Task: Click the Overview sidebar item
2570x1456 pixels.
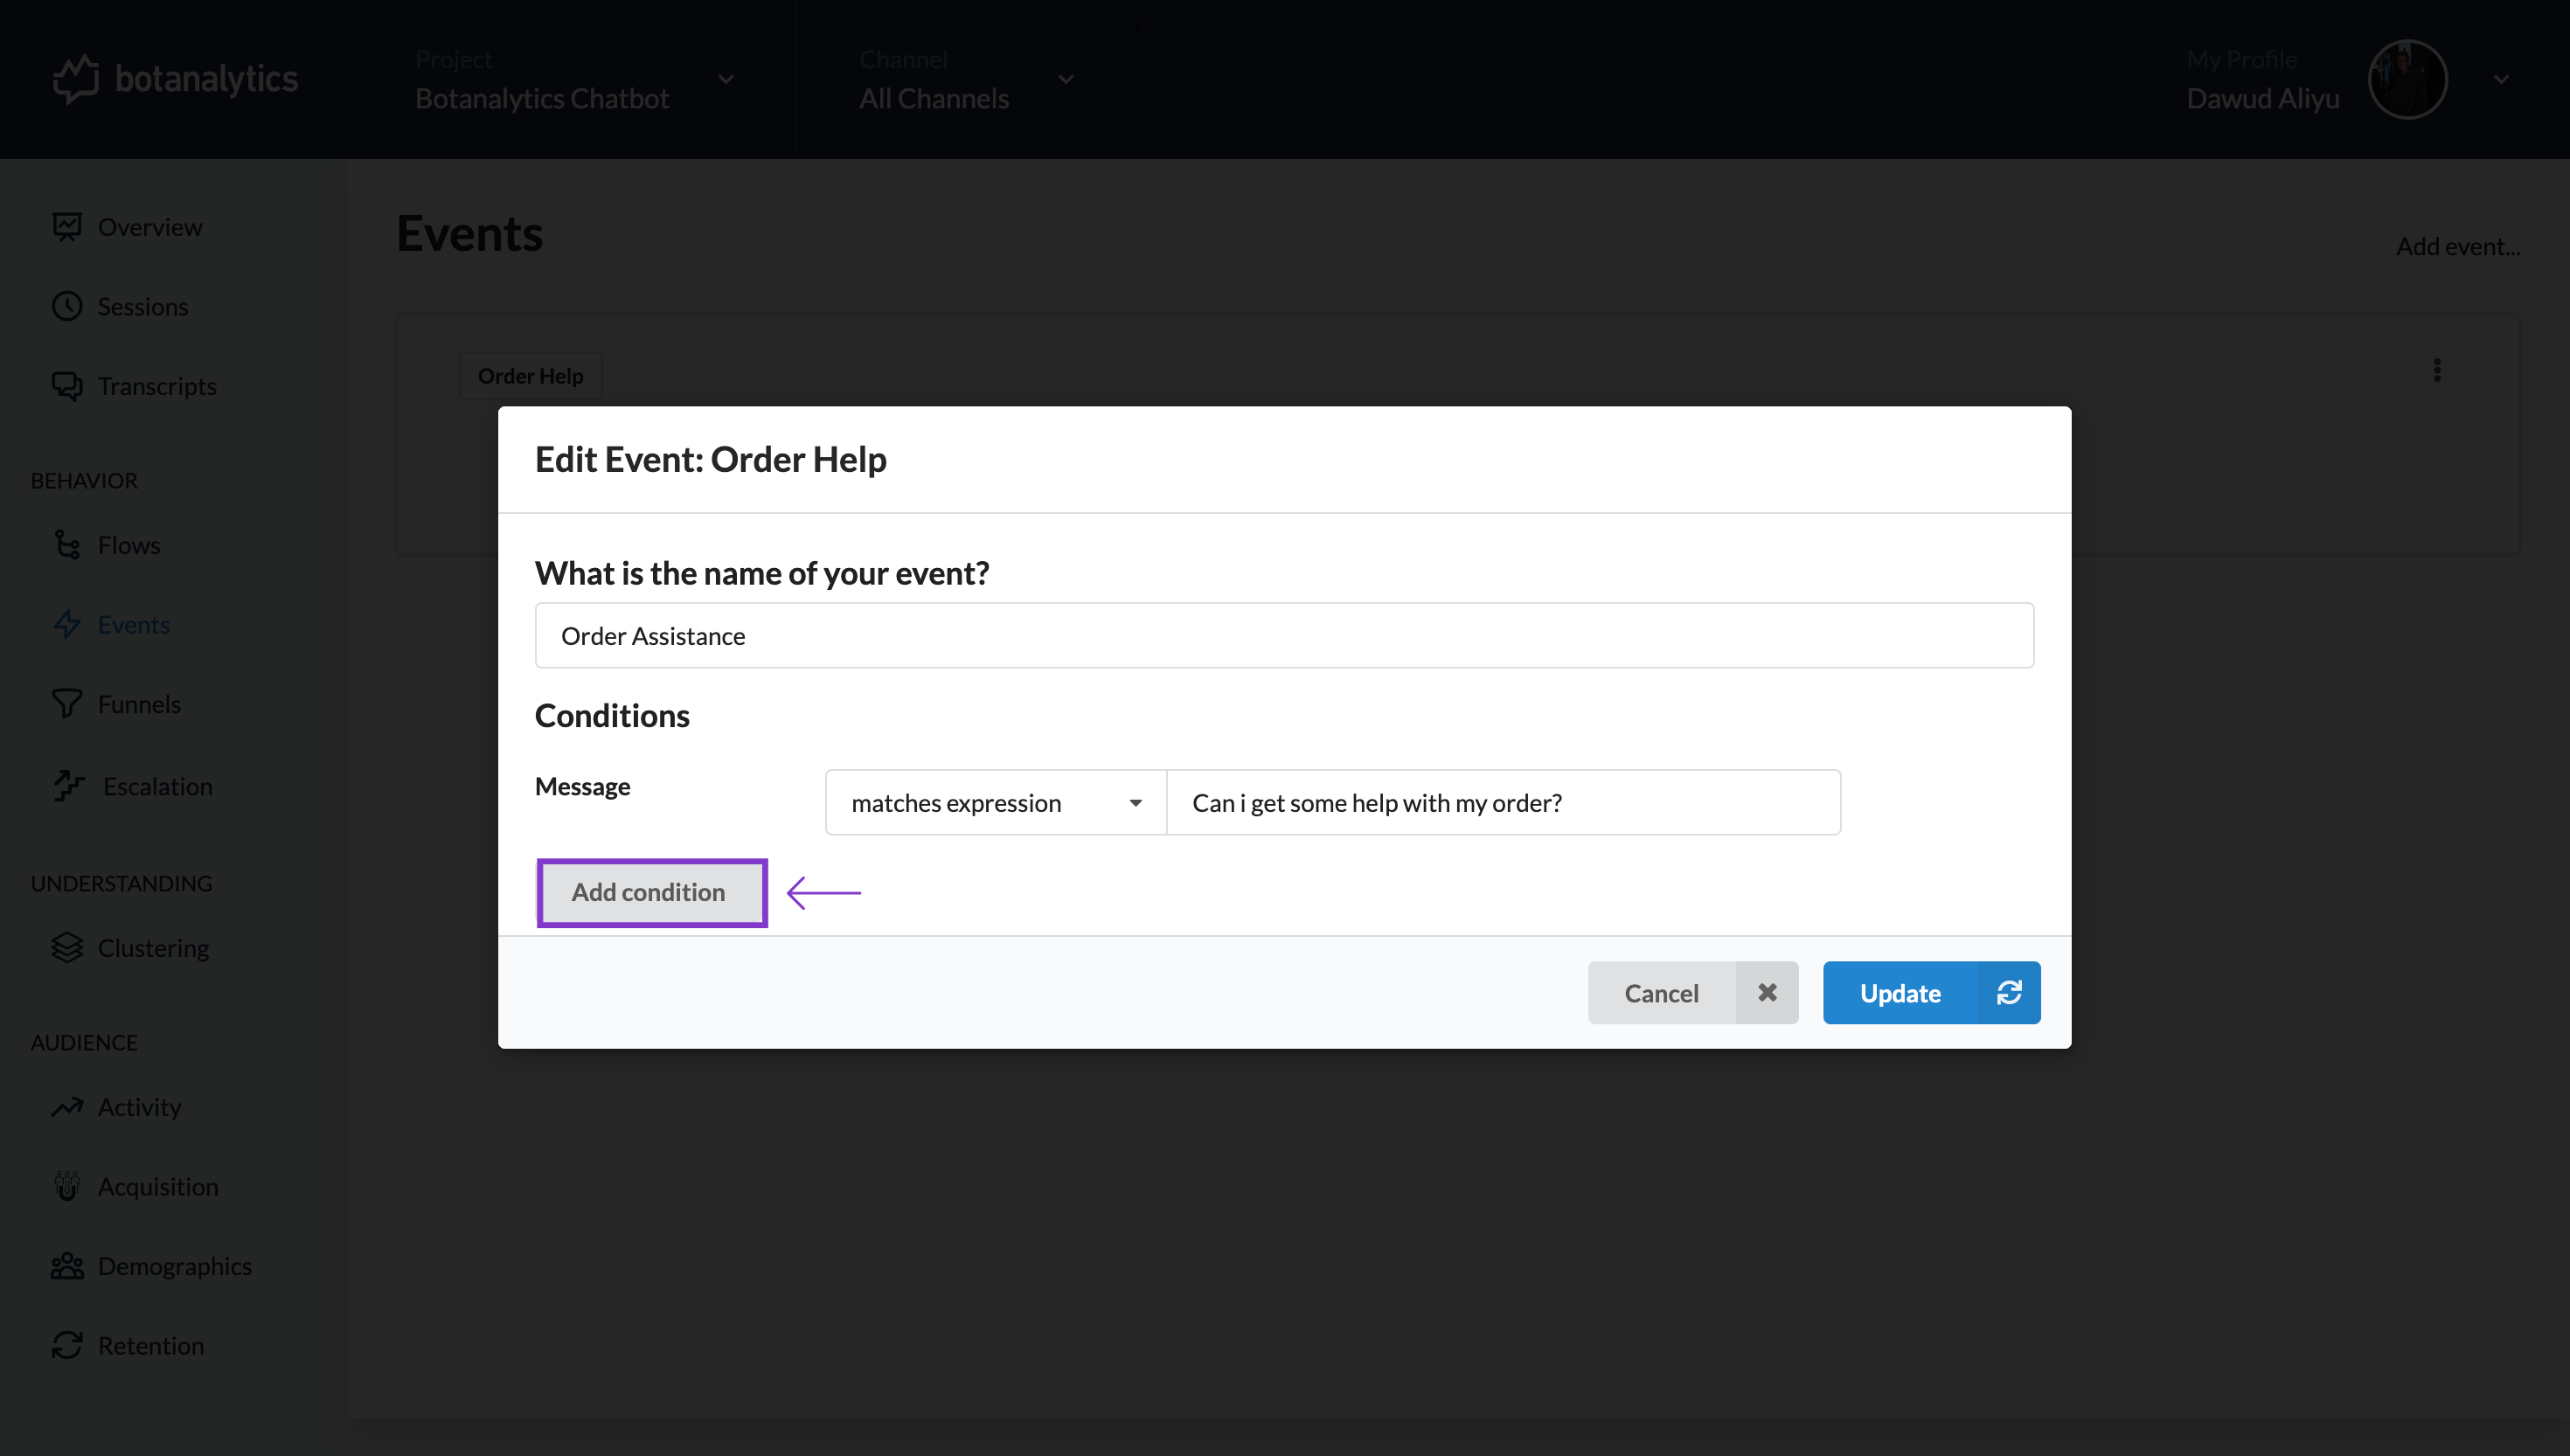Action: click(x=150, y=225)
